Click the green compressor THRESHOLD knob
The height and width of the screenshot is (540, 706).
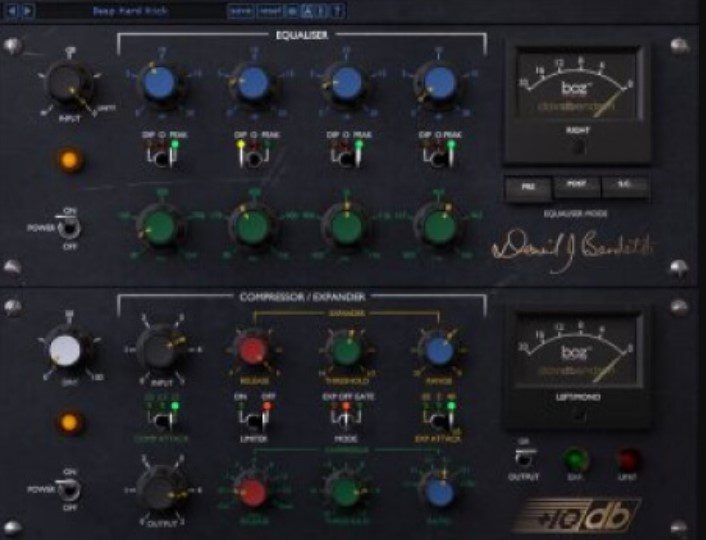pos(346,491)
